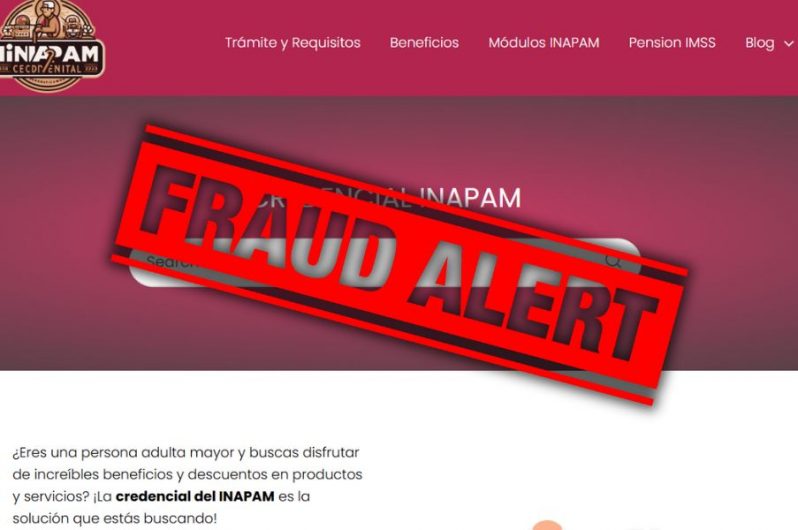The width and height of the screenshot is (798, 530).
Task: Open the Trámite y Requisitos menu item
Action: [293, 43]
